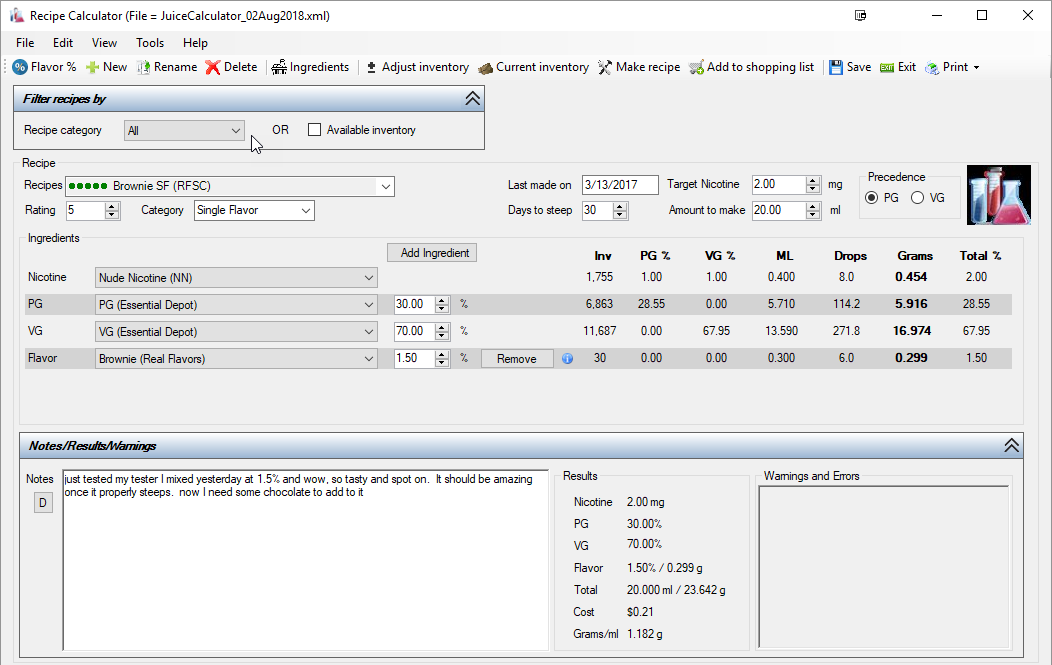Viewport: 1052px width, 665px height.
Task: Enable the Available inventory checkbox
Action: (315, 130)
